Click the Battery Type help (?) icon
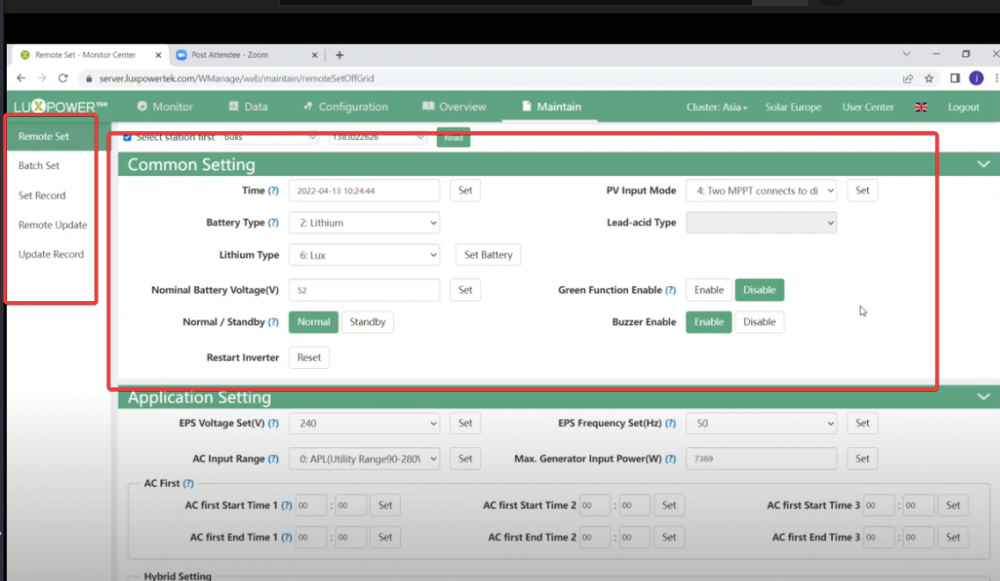Image resolution: width=1000 pixels, height=581 pixels. (273, 223)
